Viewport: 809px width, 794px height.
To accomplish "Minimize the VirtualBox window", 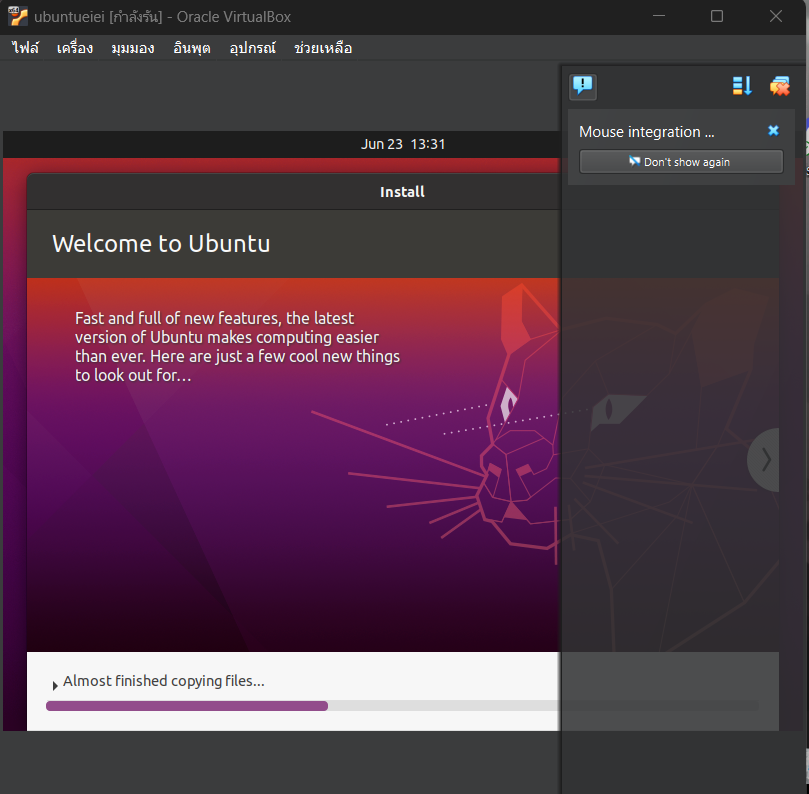I will tap(658, 16).
